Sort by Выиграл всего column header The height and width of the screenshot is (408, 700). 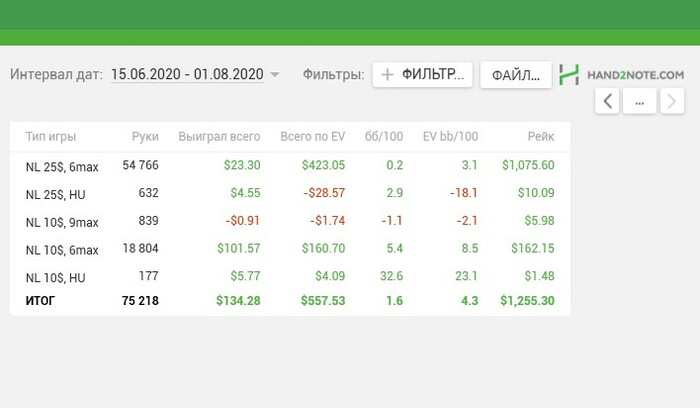[219, 136]
